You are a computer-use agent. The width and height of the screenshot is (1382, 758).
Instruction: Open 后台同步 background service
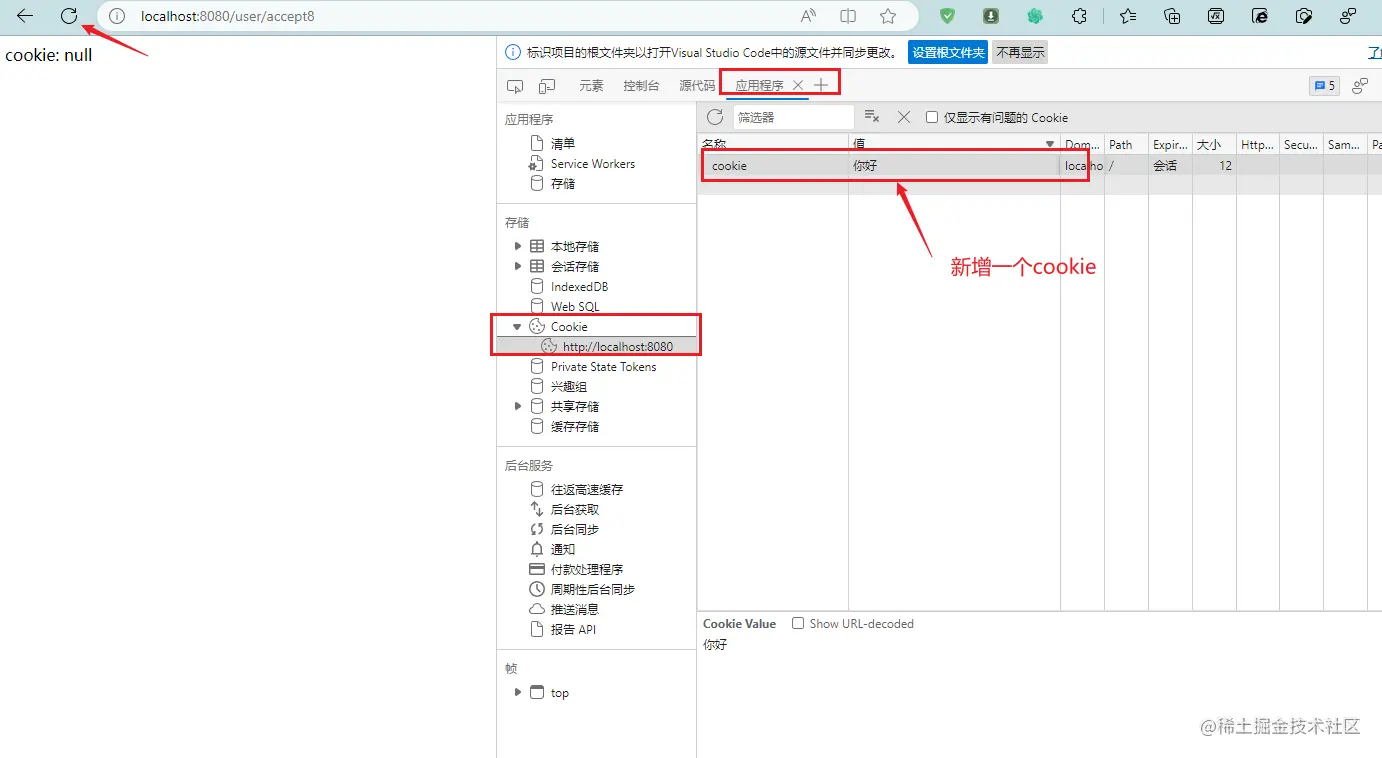(x=575, y=529)
